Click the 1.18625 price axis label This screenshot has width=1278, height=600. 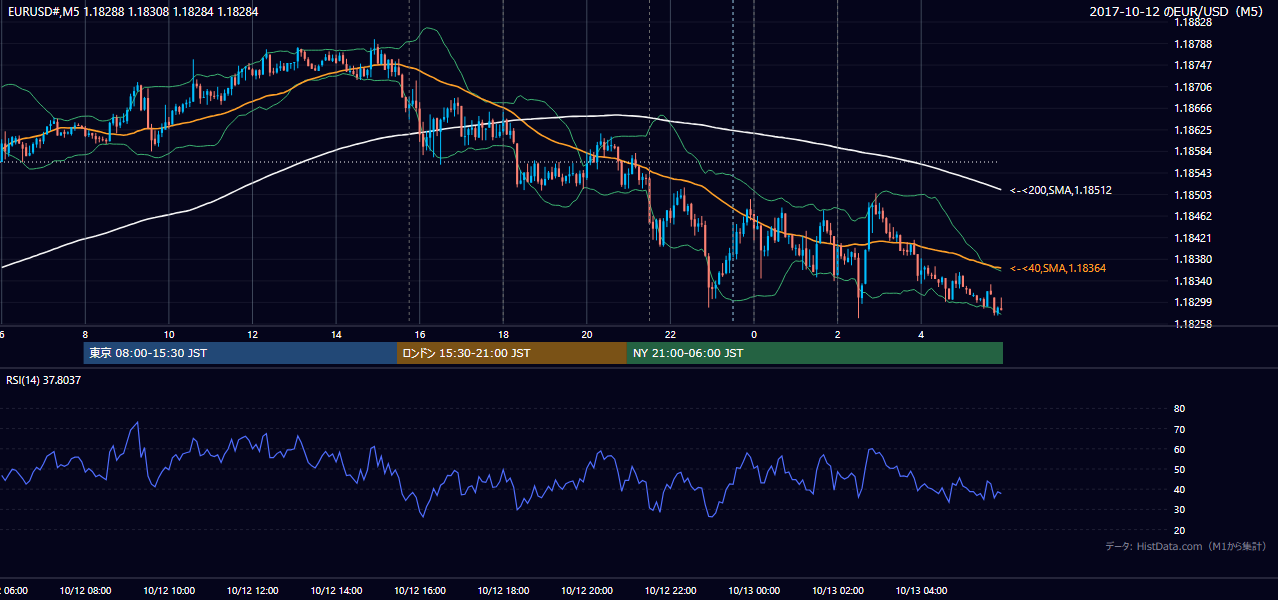point(1194,130)
